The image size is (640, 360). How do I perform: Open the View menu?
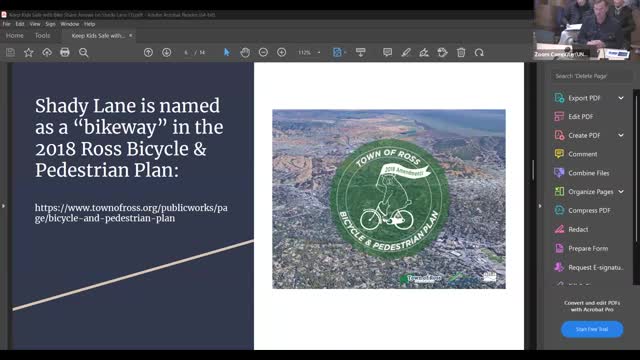click(x=35, y=24)
